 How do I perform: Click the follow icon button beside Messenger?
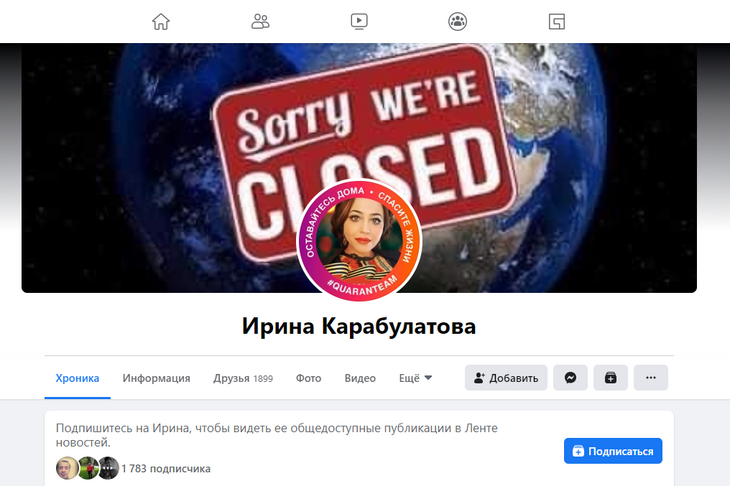coord(610,378)
